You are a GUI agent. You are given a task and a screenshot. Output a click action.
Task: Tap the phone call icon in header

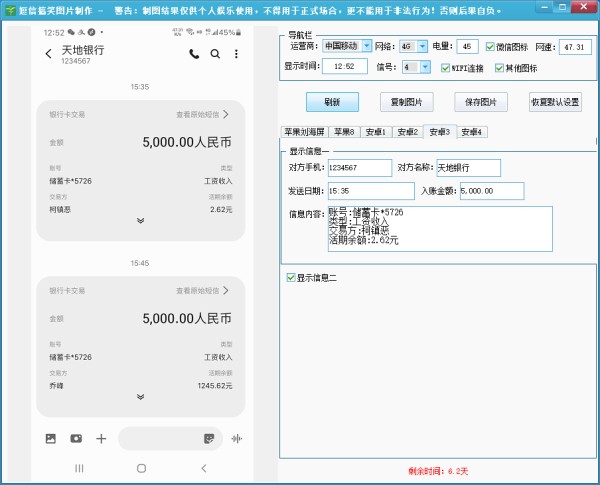pos(194,54)
